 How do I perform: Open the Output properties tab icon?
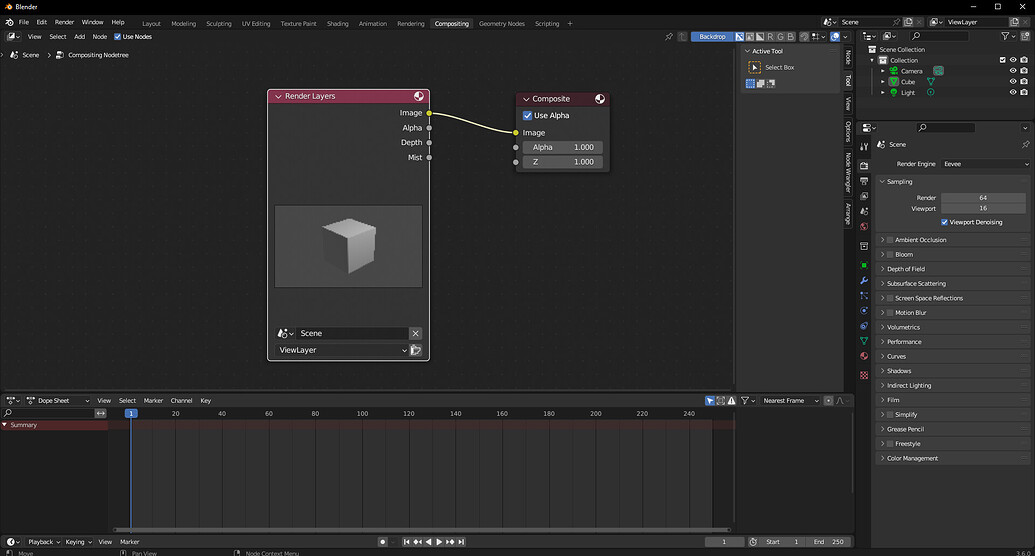click(x=864, y=181)
